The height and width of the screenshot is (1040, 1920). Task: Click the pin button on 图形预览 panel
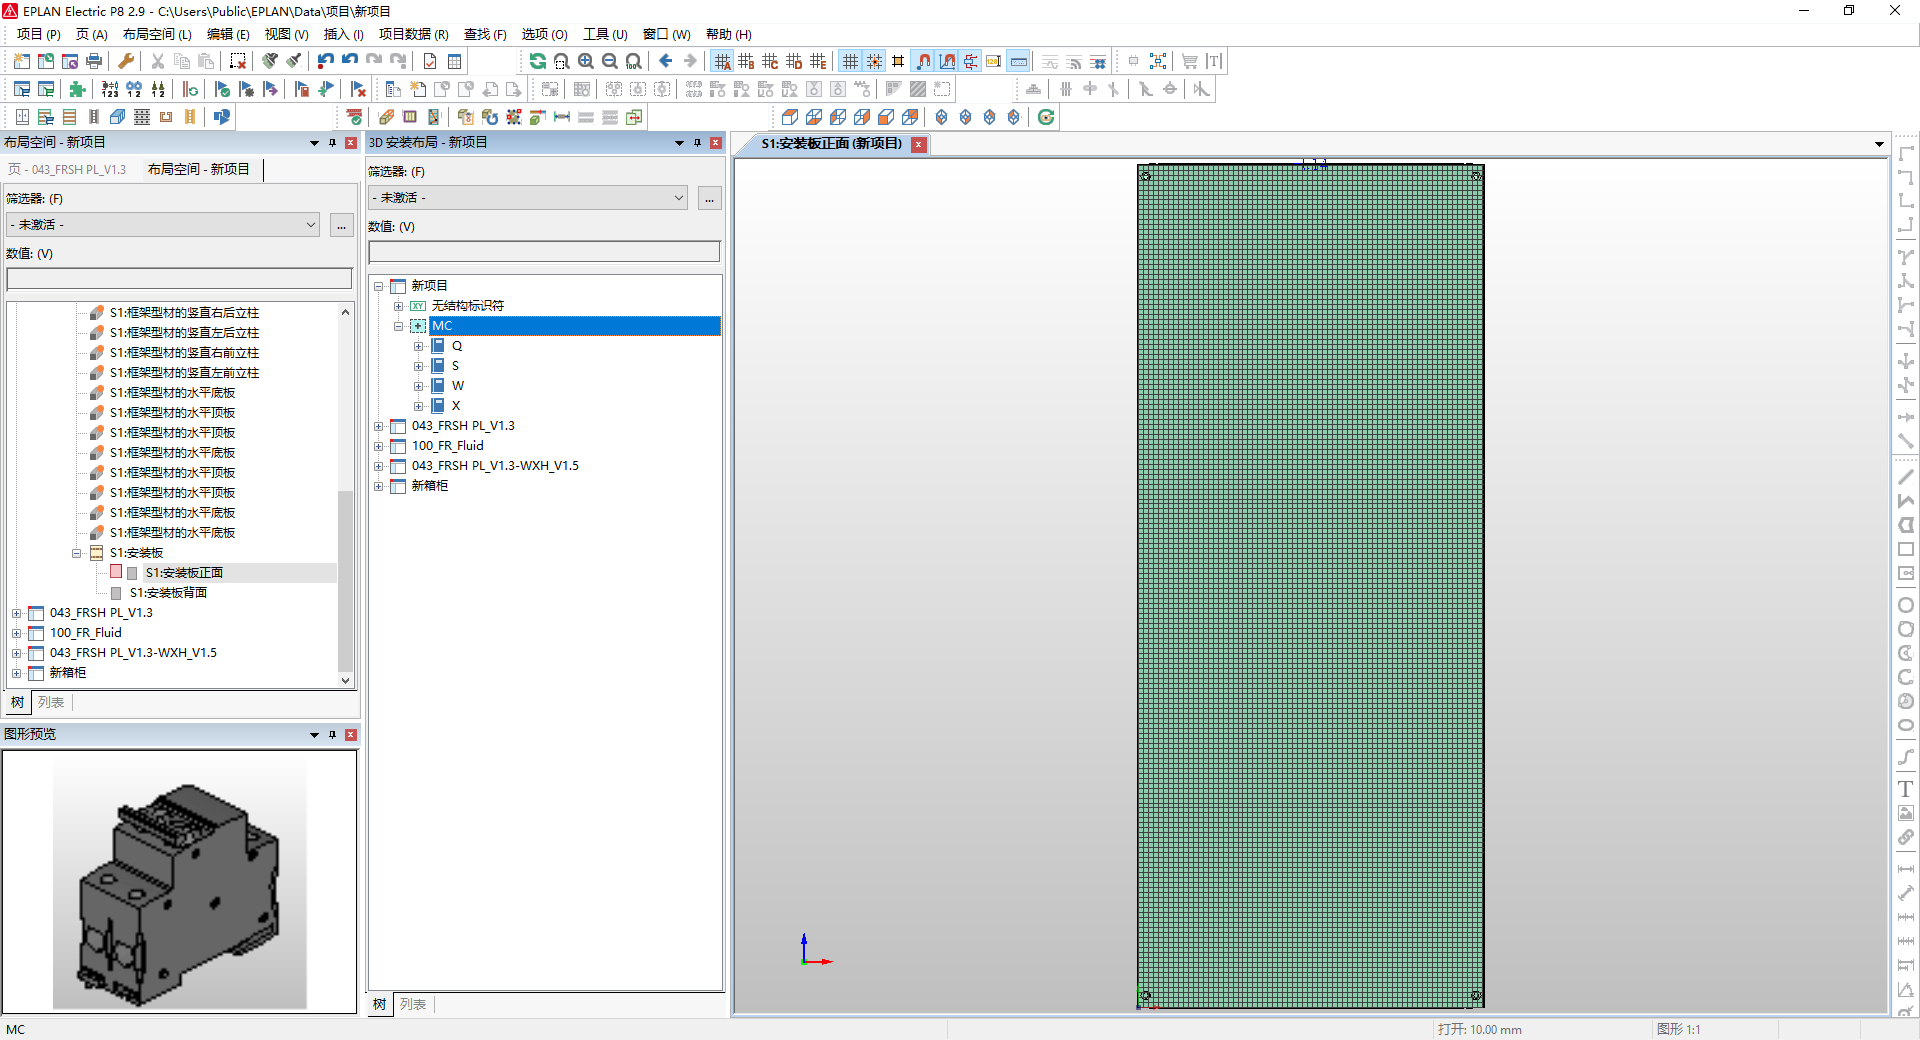[332, 735]
